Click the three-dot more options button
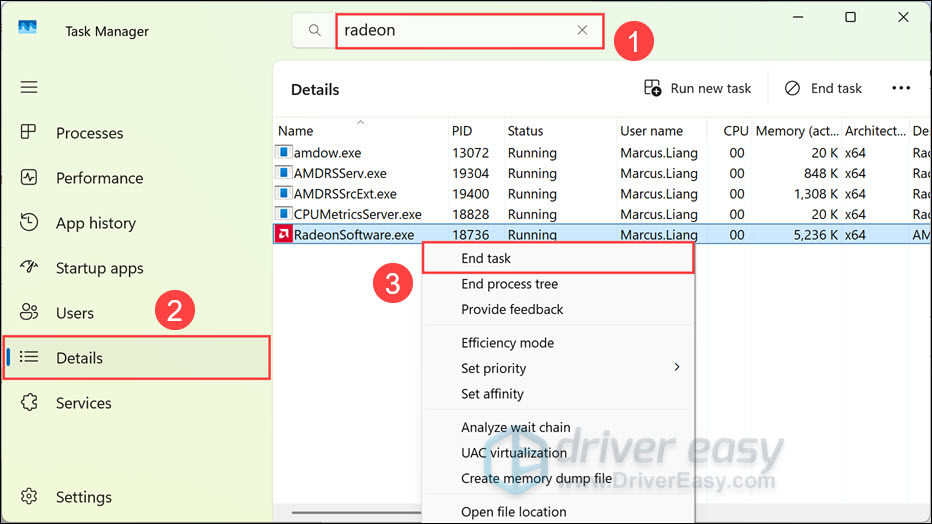The height and width of the screenshot is (524, 932). 901,88
